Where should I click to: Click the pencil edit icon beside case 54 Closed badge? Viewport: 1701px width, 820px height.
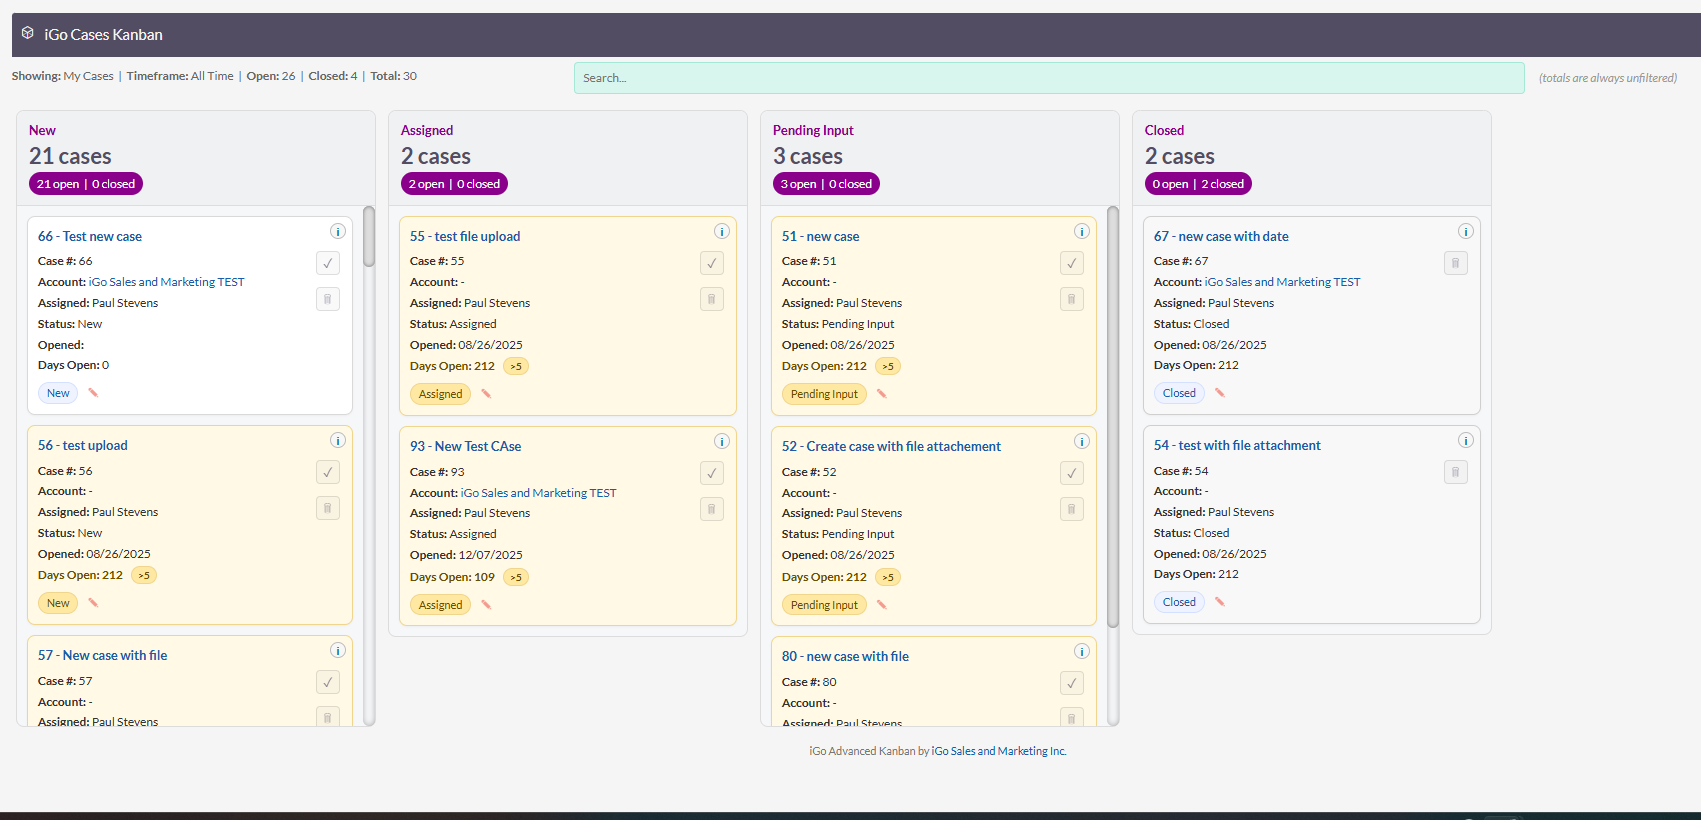(x=1220, y=602)
